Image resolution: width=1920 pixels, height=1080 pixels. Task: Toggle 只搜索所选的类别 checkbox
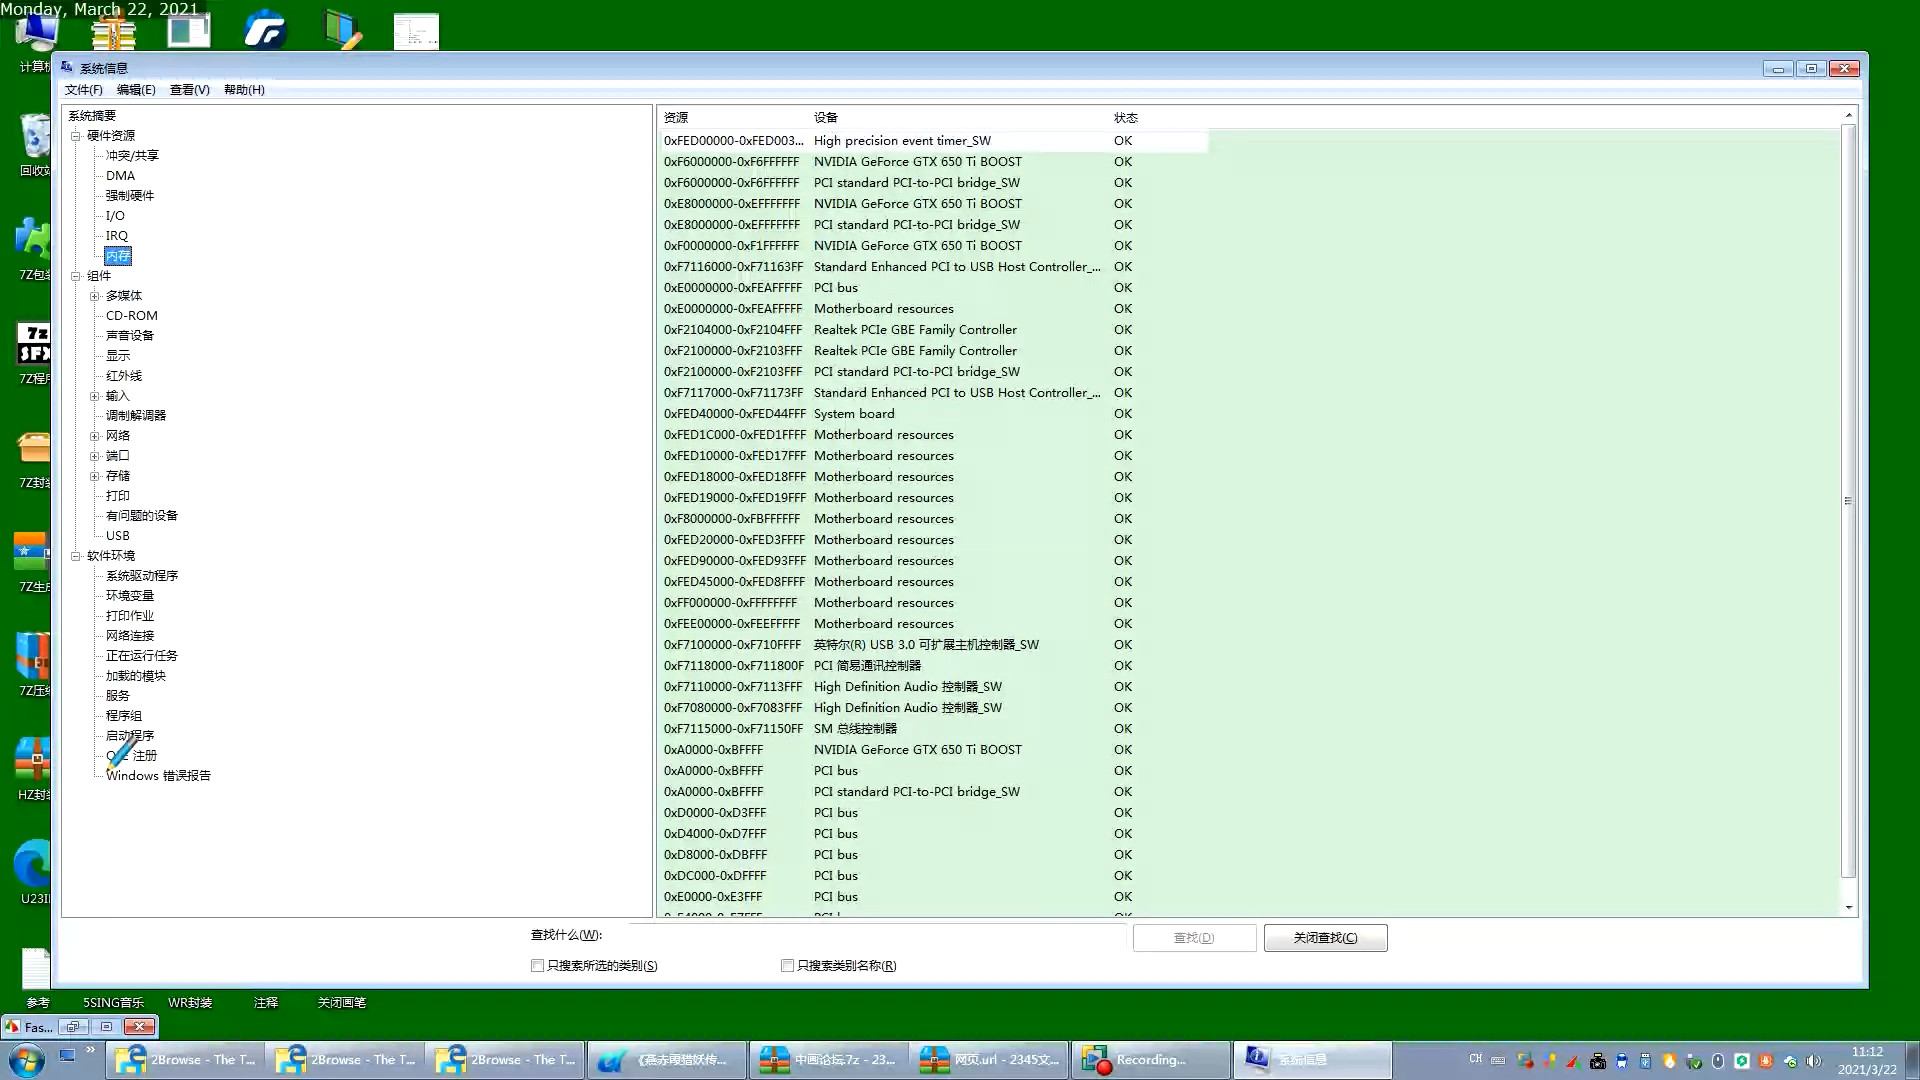[538, 965]
